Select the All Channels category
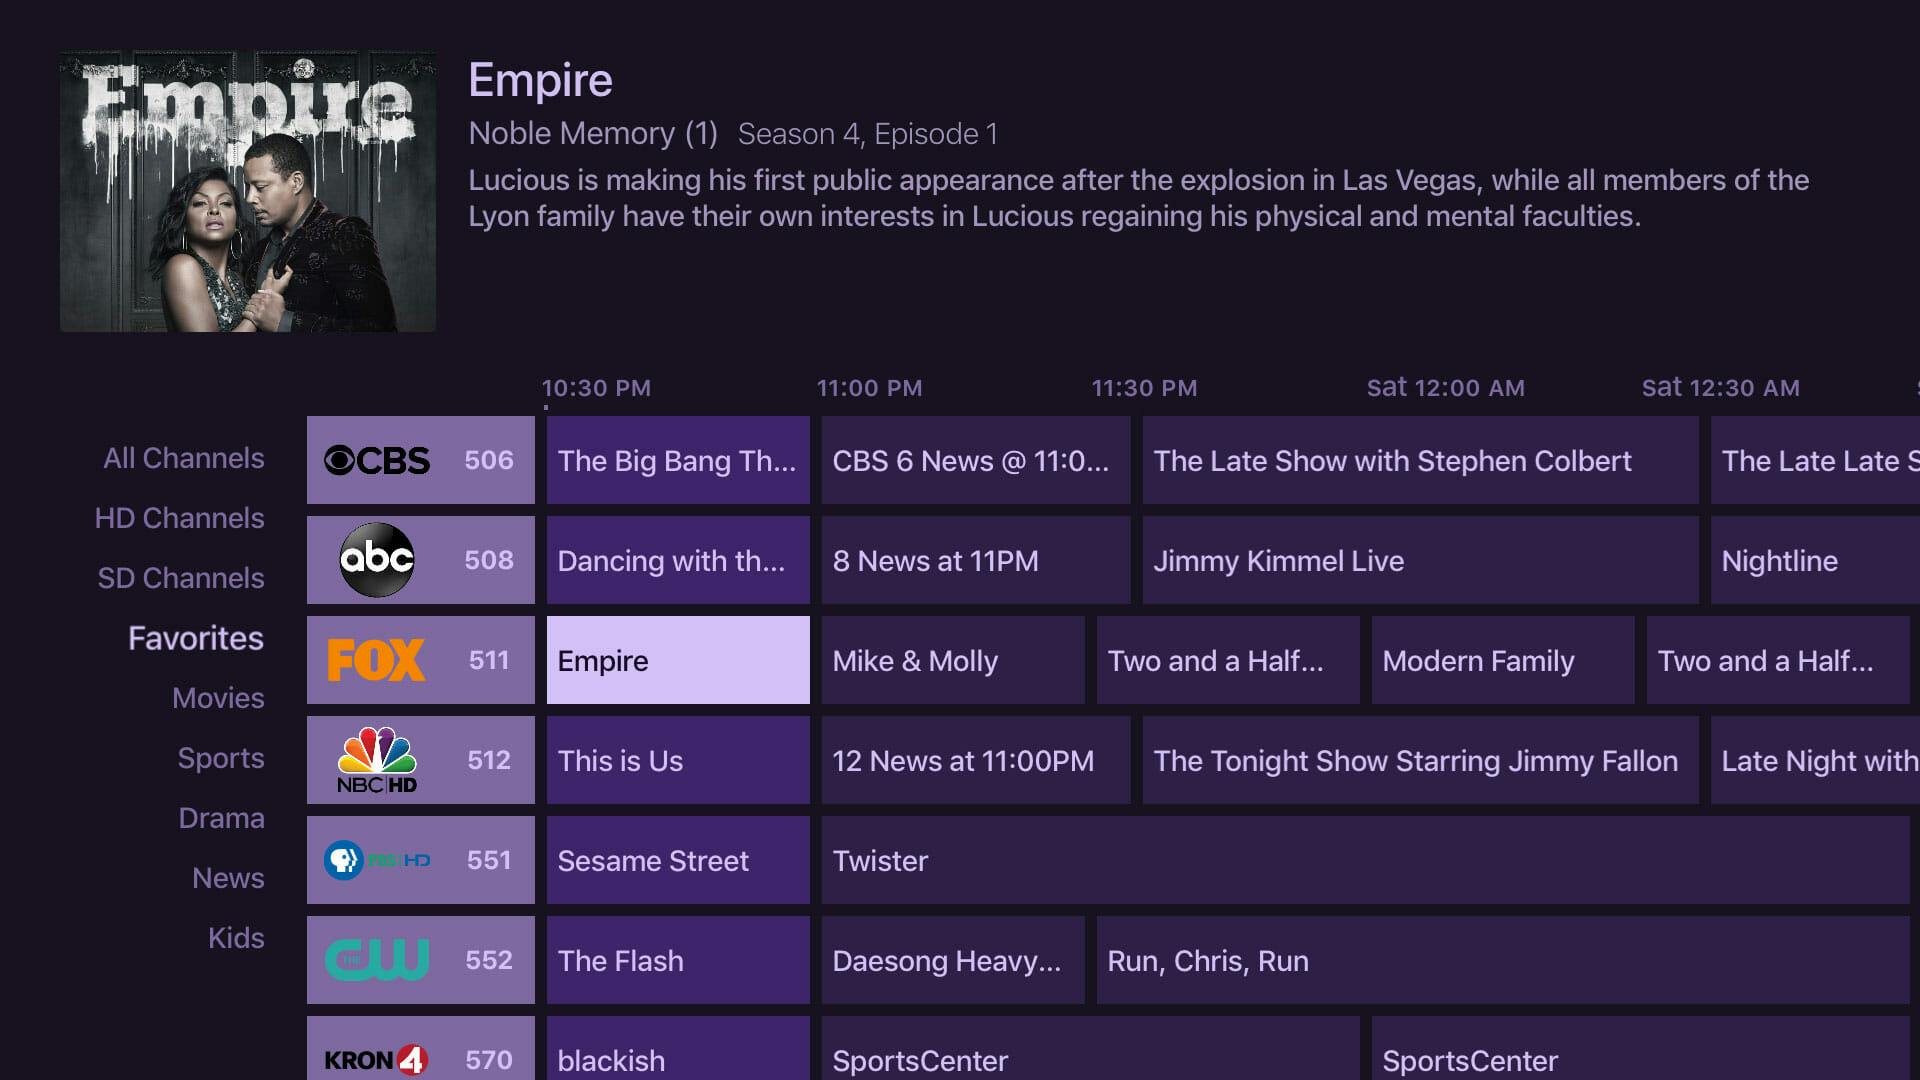Screen dimensions: 1920x1080 [x=183, y=458]
